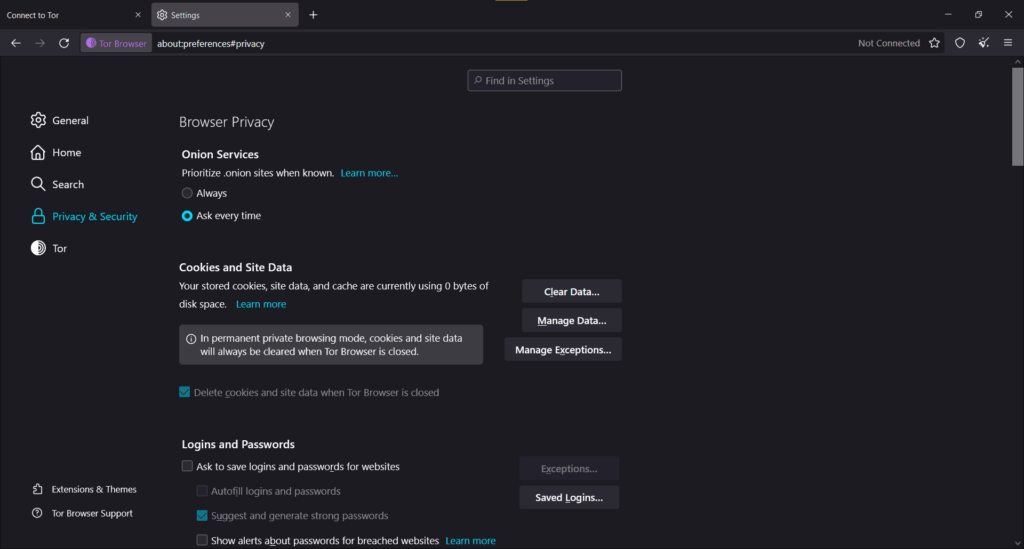Switch to the Connect to Tor tab
1024x549 pixels.
(74, 15)
